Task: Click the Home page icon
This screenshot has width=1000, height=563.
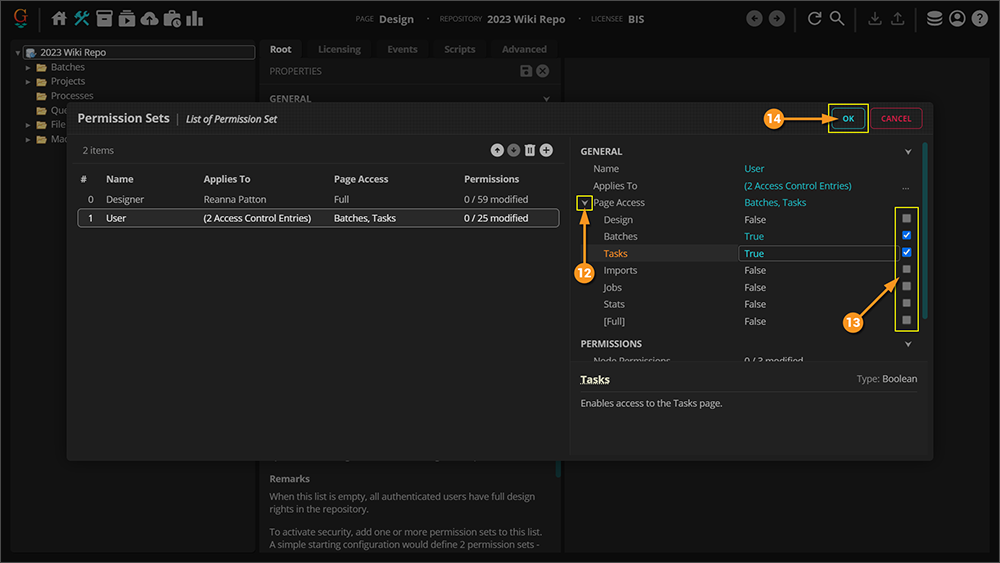Action: point(59,18)
